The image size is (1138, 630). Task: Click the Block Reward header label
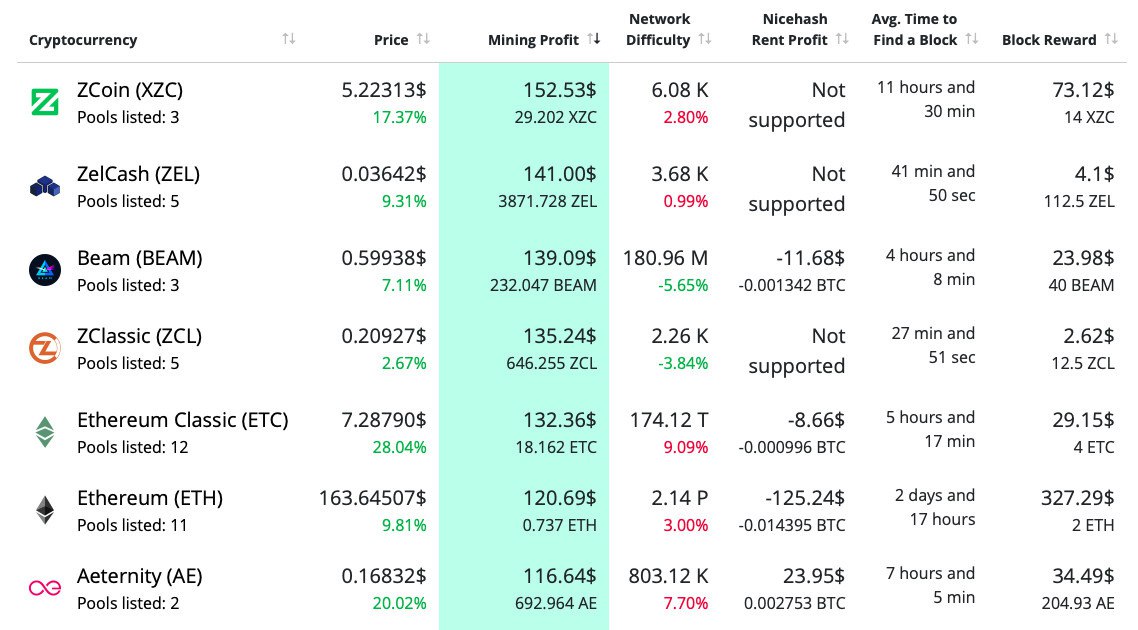1049,40
